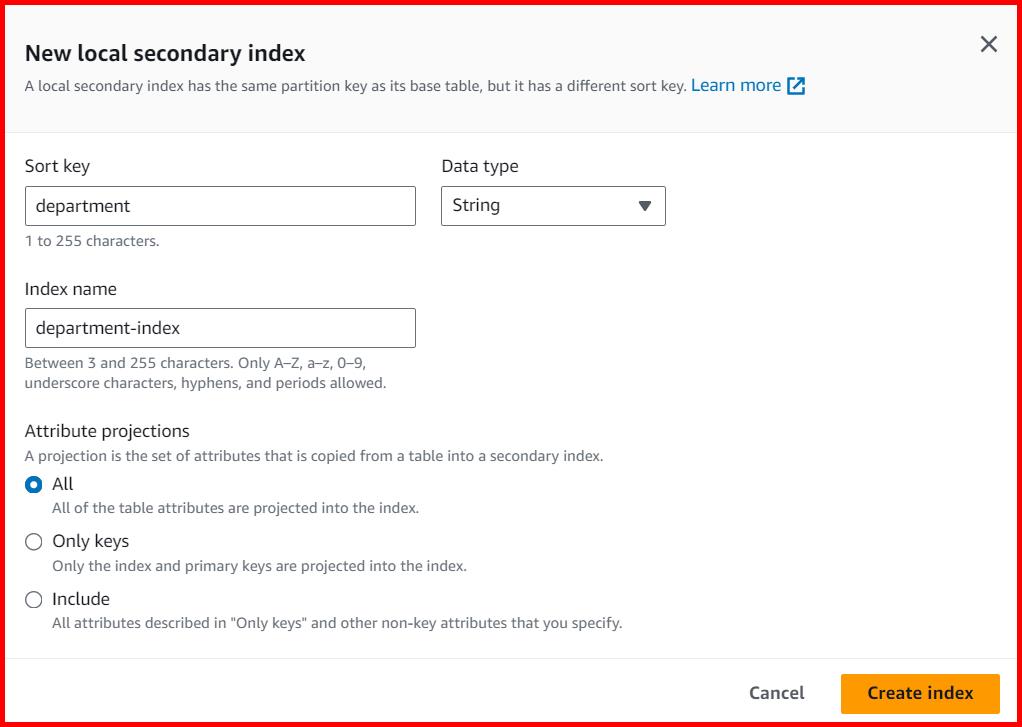The image size is (1022, 727).
Task: Click the dropdown arrow on Data type
Action: click(x=644, y=205)
